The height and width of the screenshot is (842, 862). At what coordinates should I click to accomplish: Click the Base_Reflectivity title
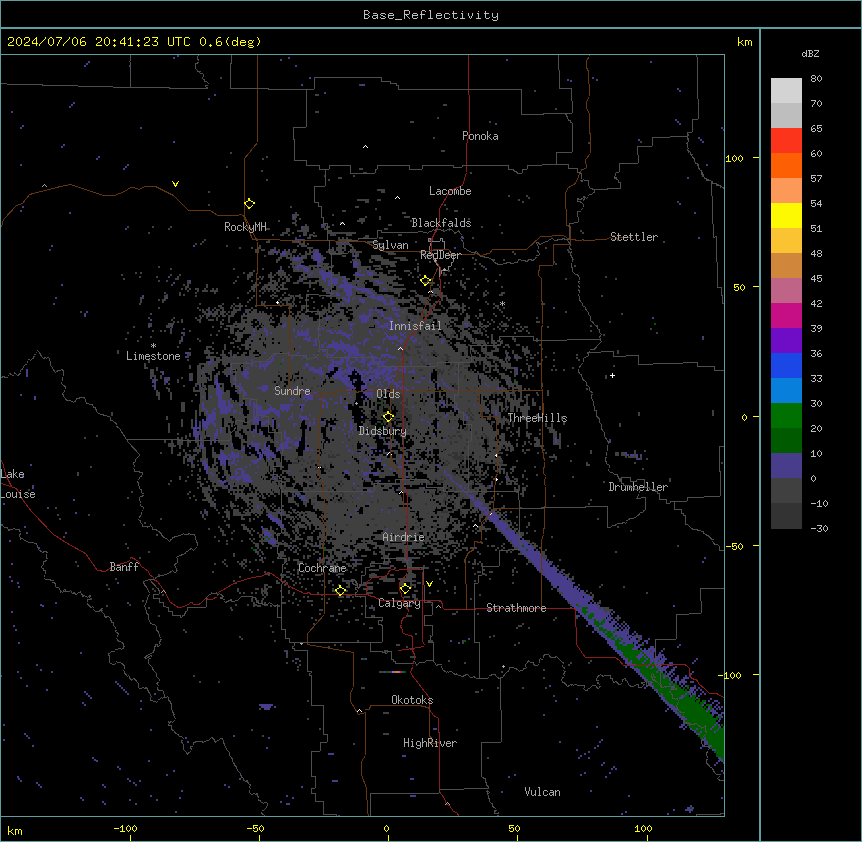coord(431,15)
